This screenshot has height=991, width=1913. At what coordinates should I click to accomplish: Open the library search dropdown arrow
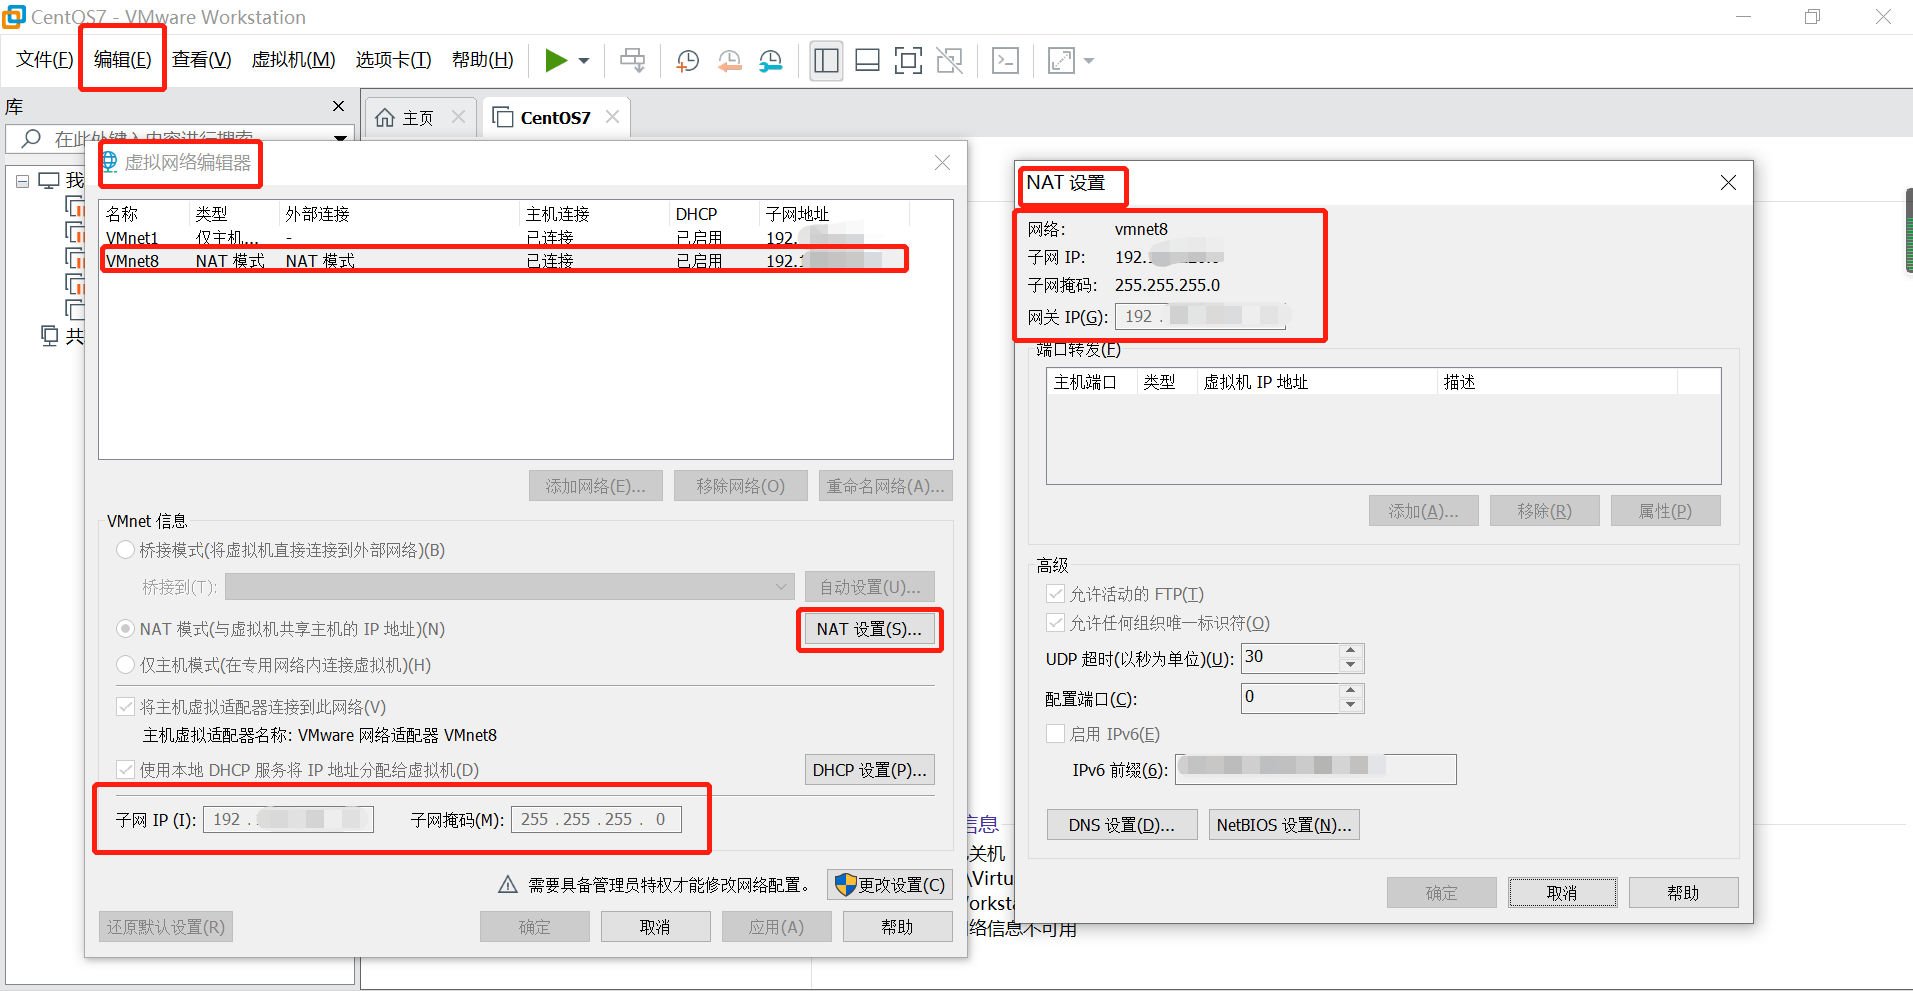coord(340,139)
